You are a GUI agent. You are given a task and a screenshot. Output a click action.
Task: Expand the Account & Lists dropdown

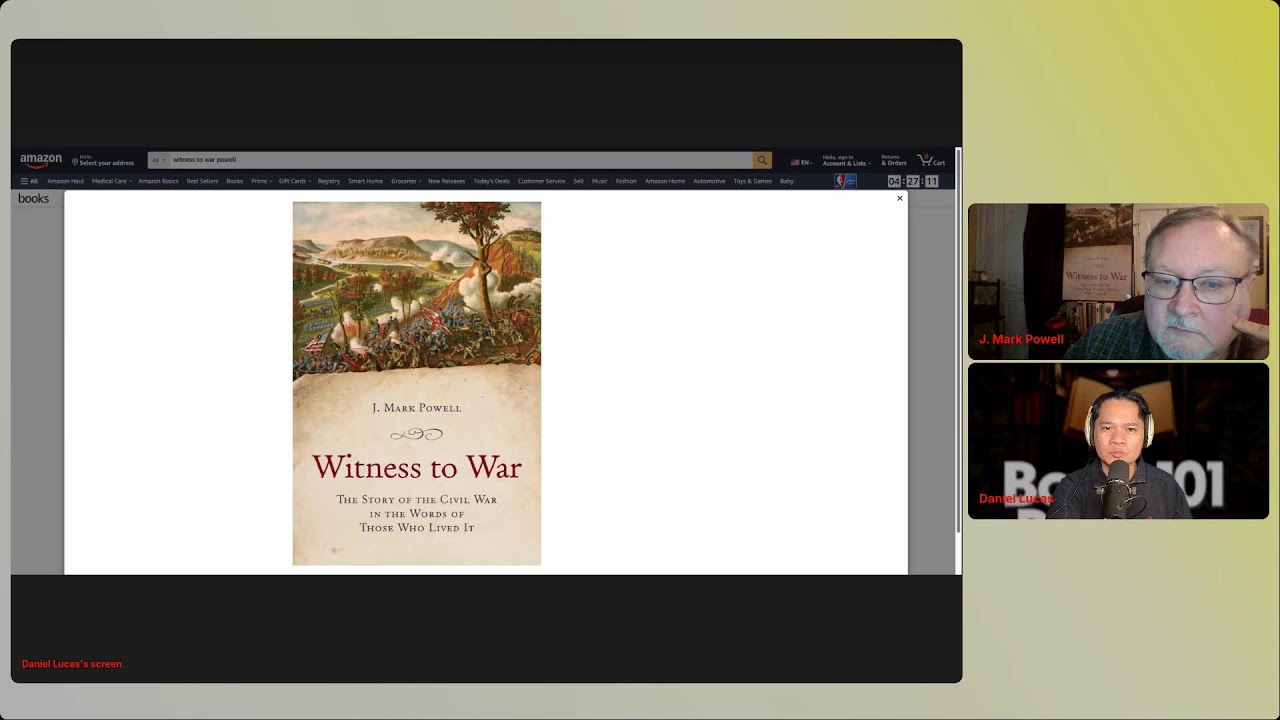pyautogui.click(x=846, y=160)
